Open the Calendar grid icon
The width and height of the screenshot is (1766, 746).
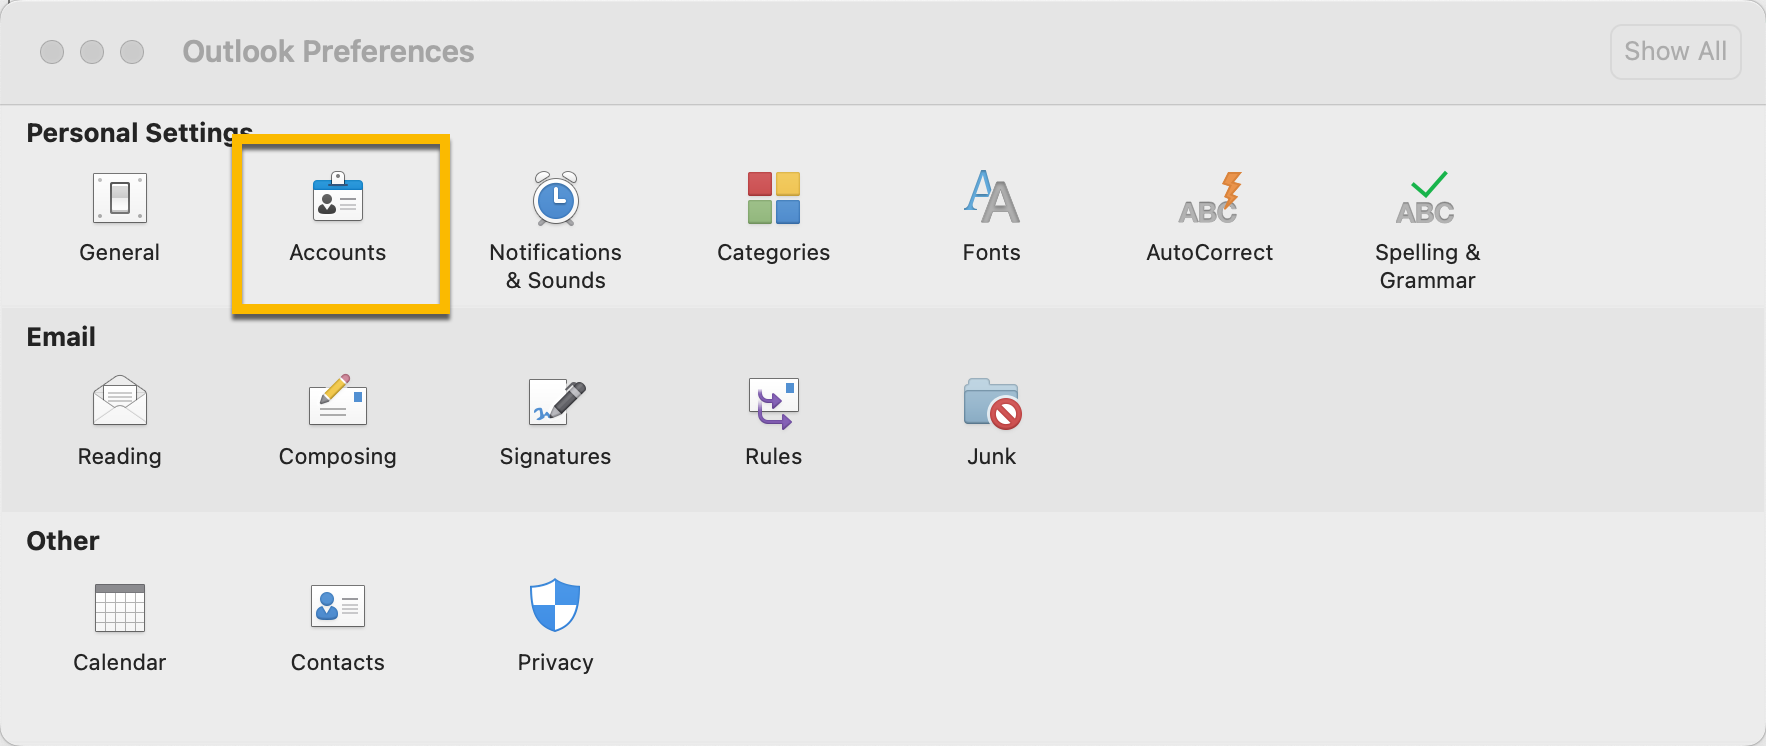point(120,607)
